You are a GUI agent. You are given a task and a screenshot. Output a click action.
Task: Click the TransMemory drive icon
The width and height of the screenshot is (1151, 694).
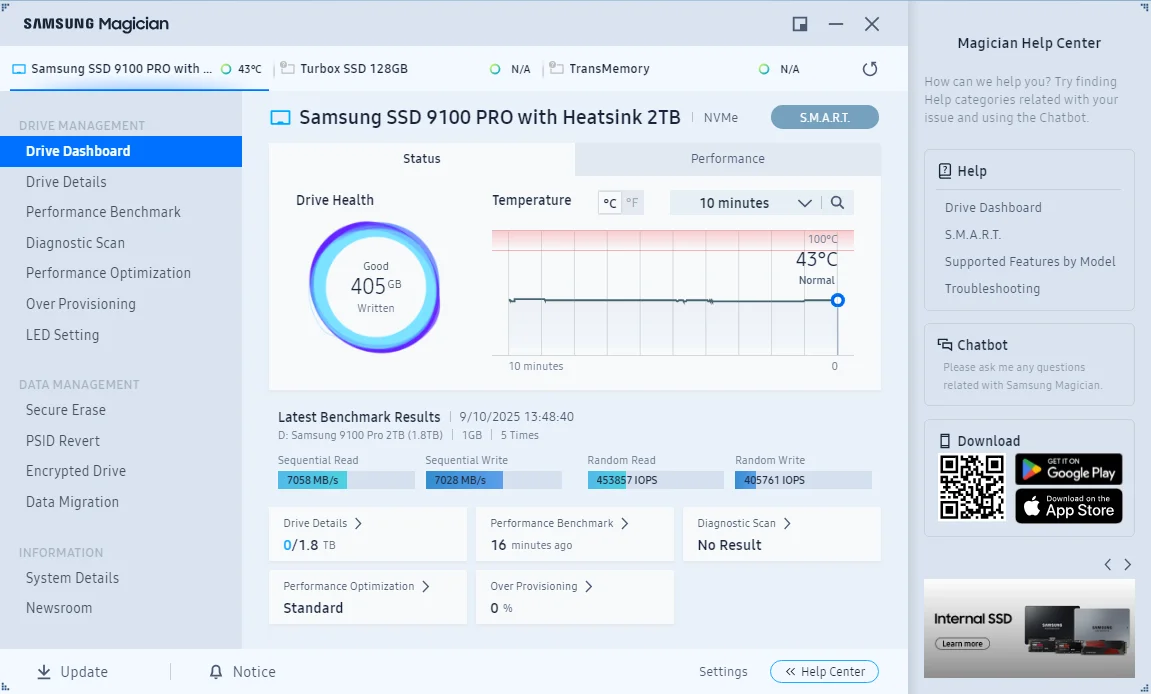click(x=556, y=69)
